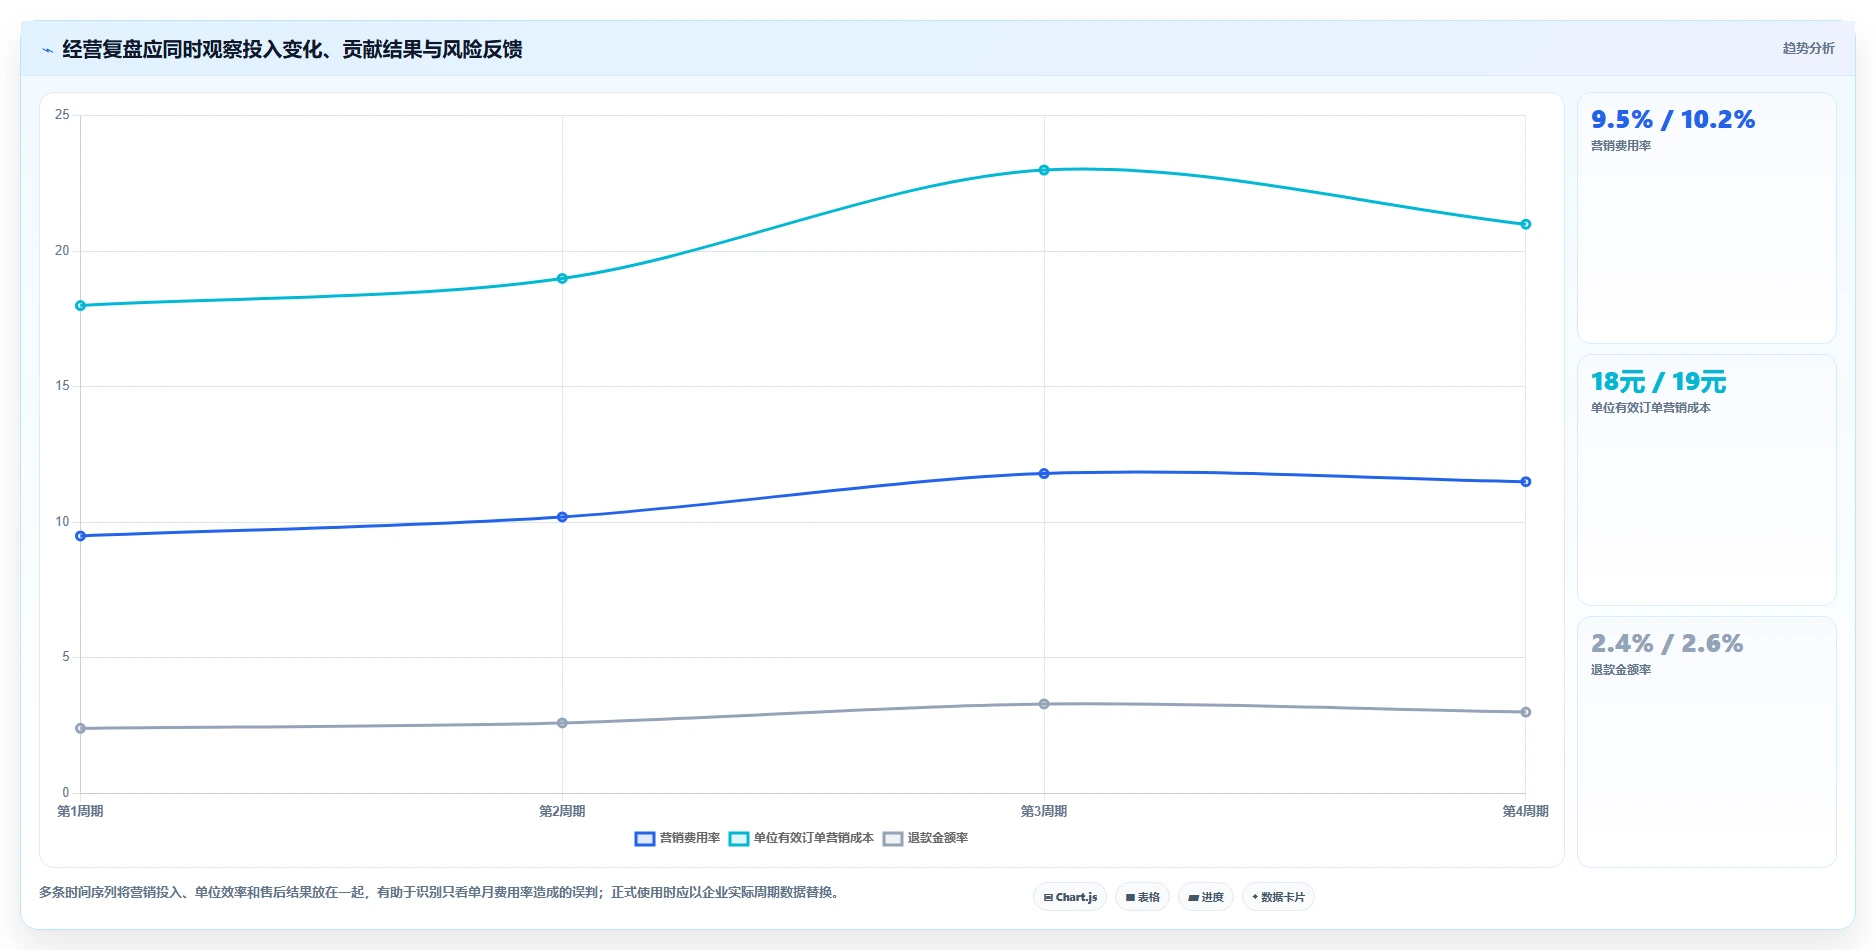1876x950 pixels.
Task: Click the 18元 / 19元 metric value
Action: pos(1659,382)
